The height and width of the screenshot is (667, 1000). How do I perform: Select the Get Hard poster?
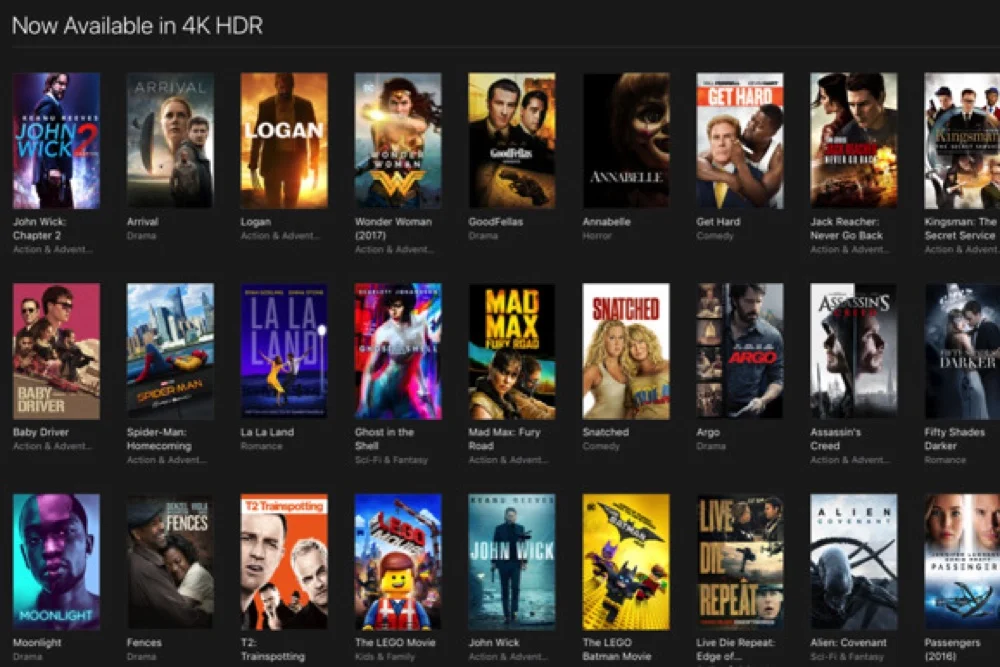(740, 141)
